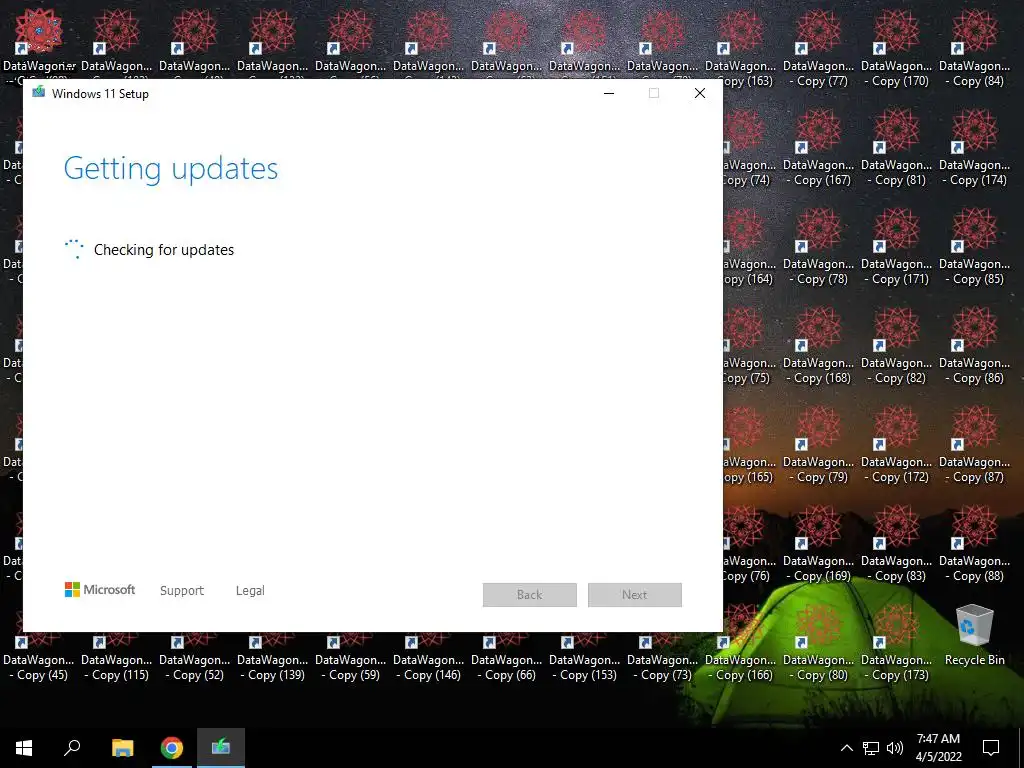Click DataWagon Copy (166) icon

pyautogui.click(x=741, y=643)
